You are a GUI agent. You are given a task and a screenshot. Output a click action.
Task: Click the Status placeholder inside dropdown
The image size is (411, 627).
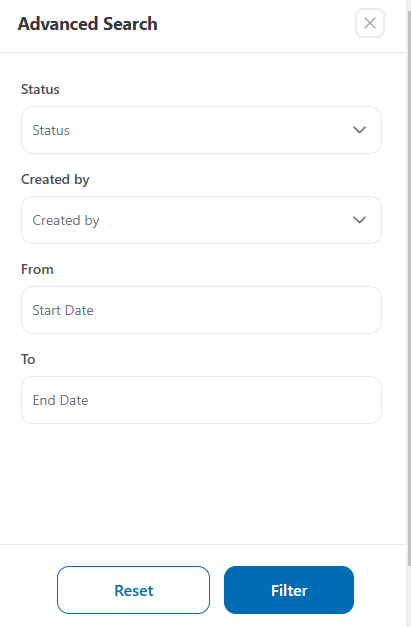point(51,130)
